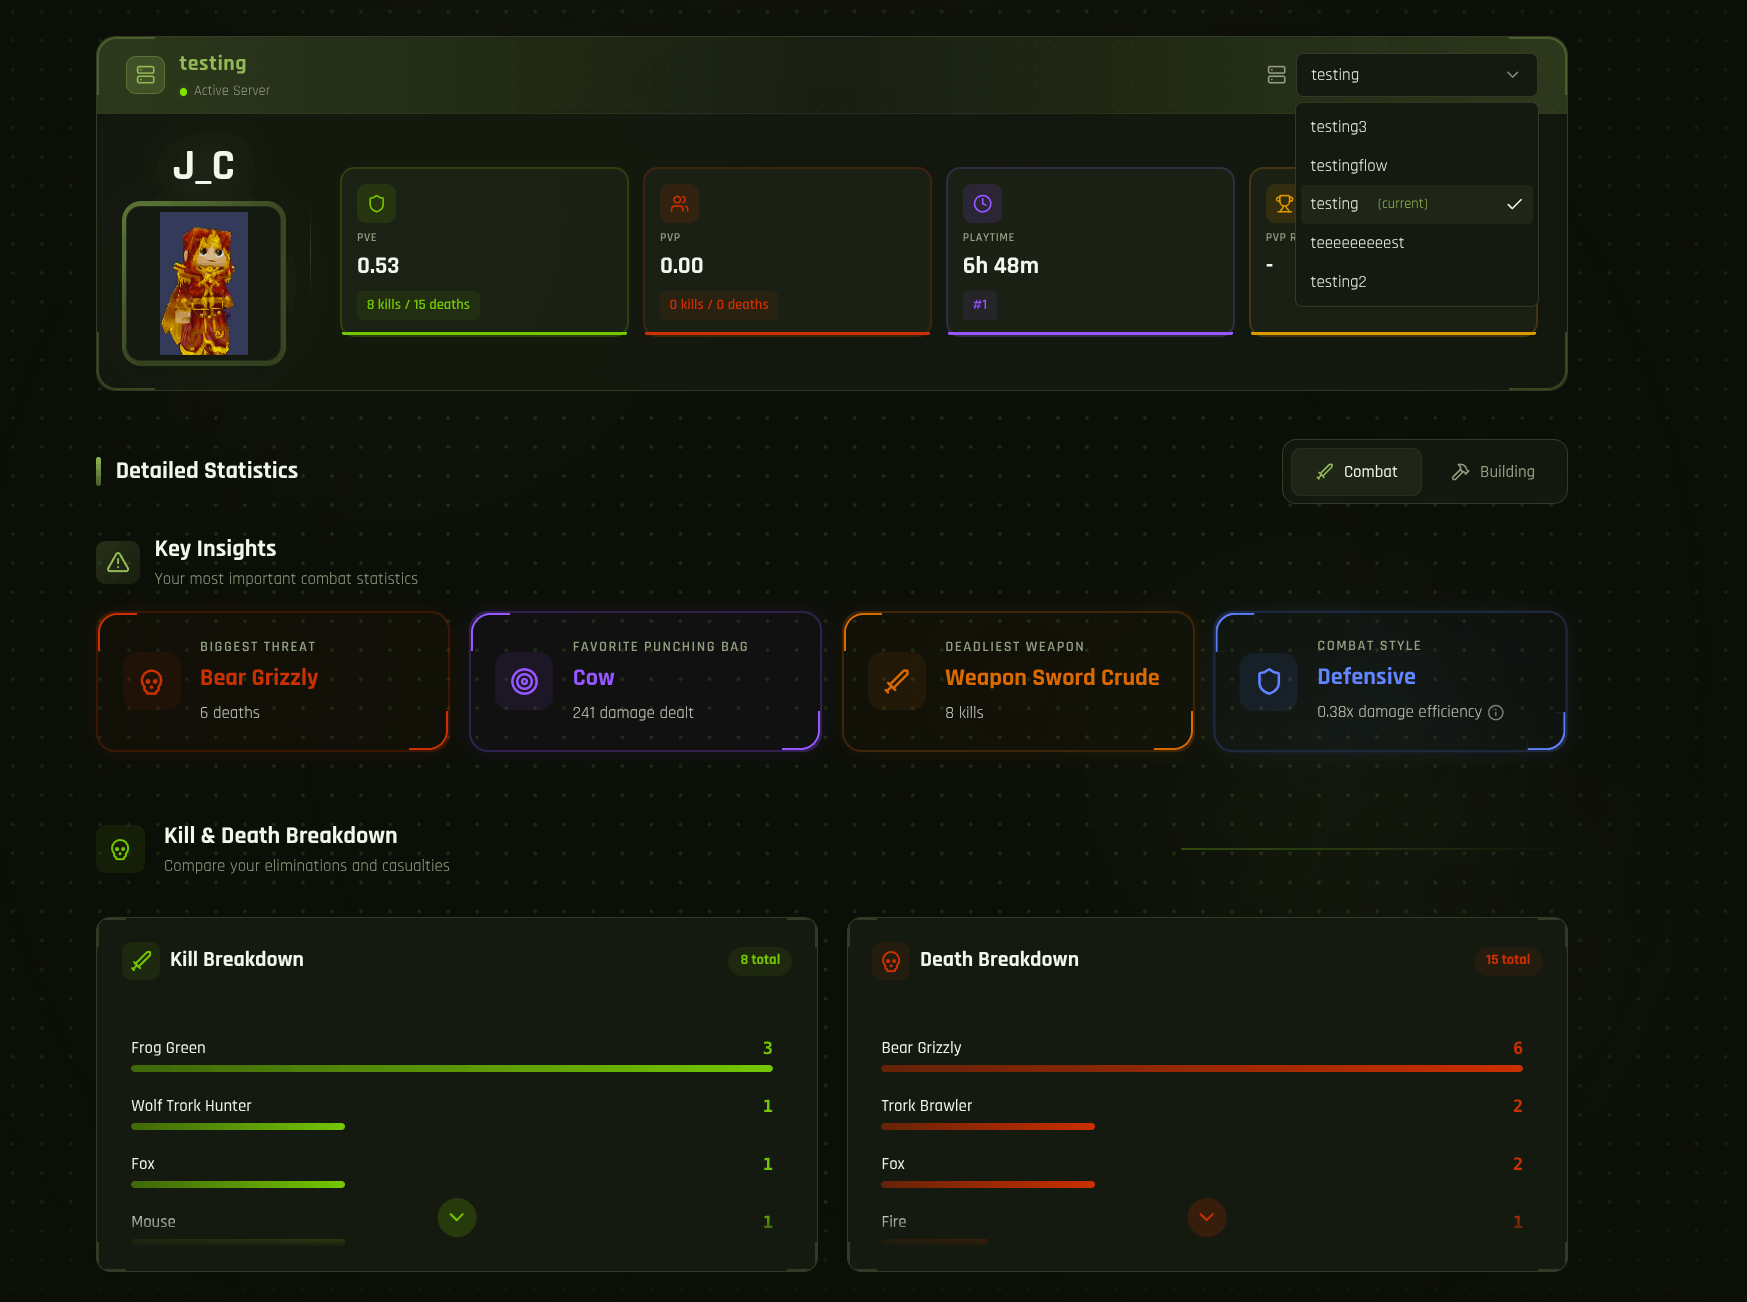The height and width of the screenshot is (1302, 1747).
Task: Click the Cow target icon
Action: click(524, 682)
